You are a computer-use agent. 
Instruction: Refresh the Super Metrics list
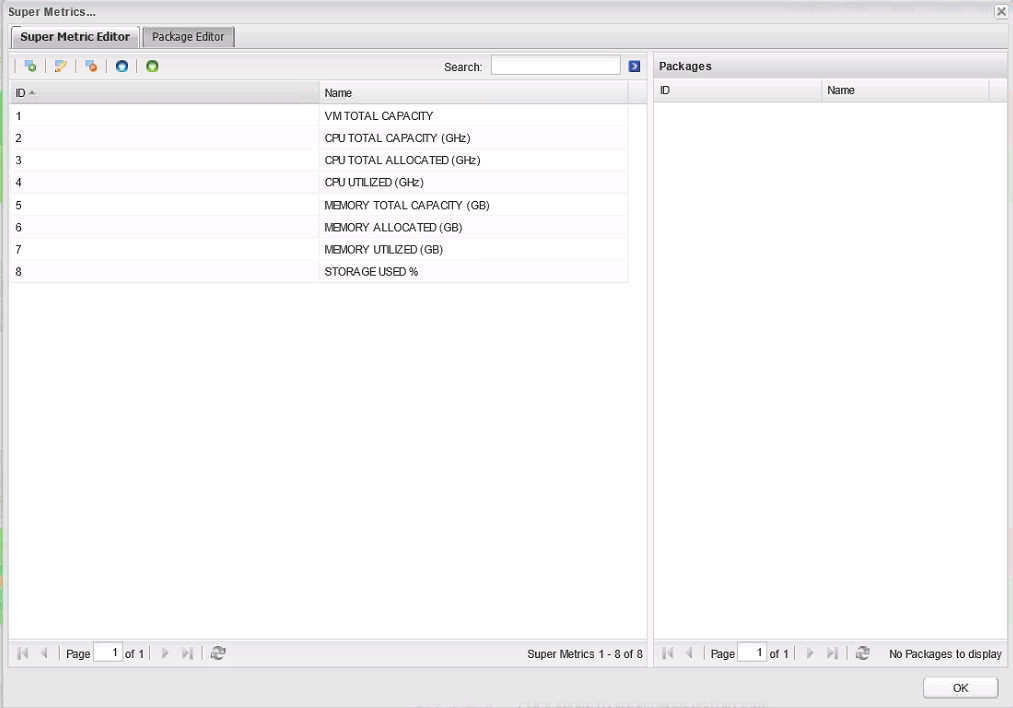click(x=218, y=653)
